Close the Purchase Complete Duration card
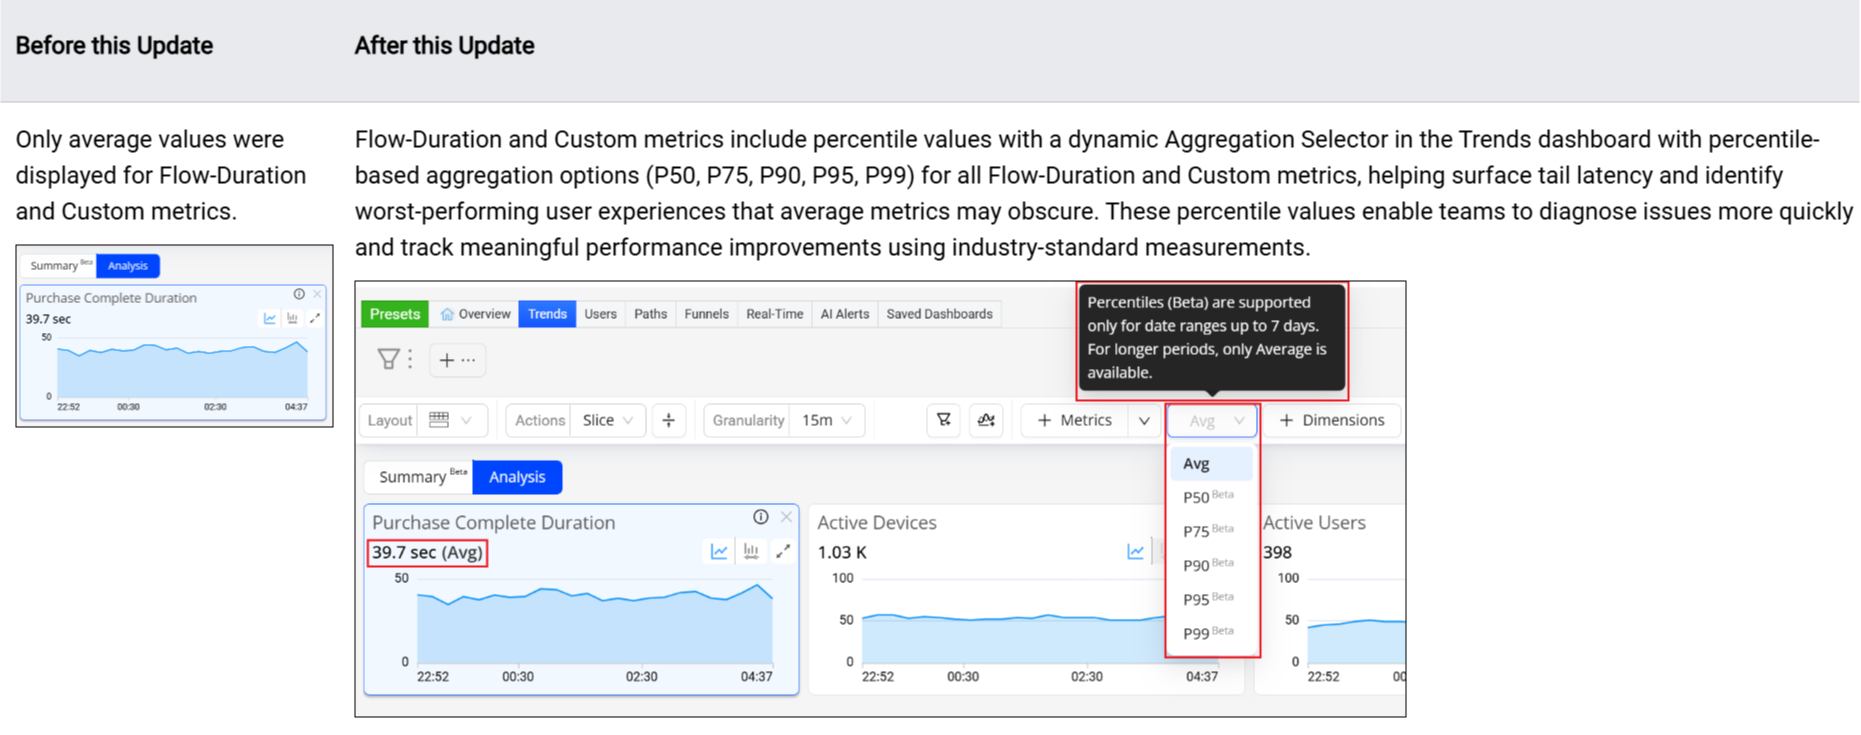The image size is (1861, 735). pyautogui.click(x=786, y=517)
